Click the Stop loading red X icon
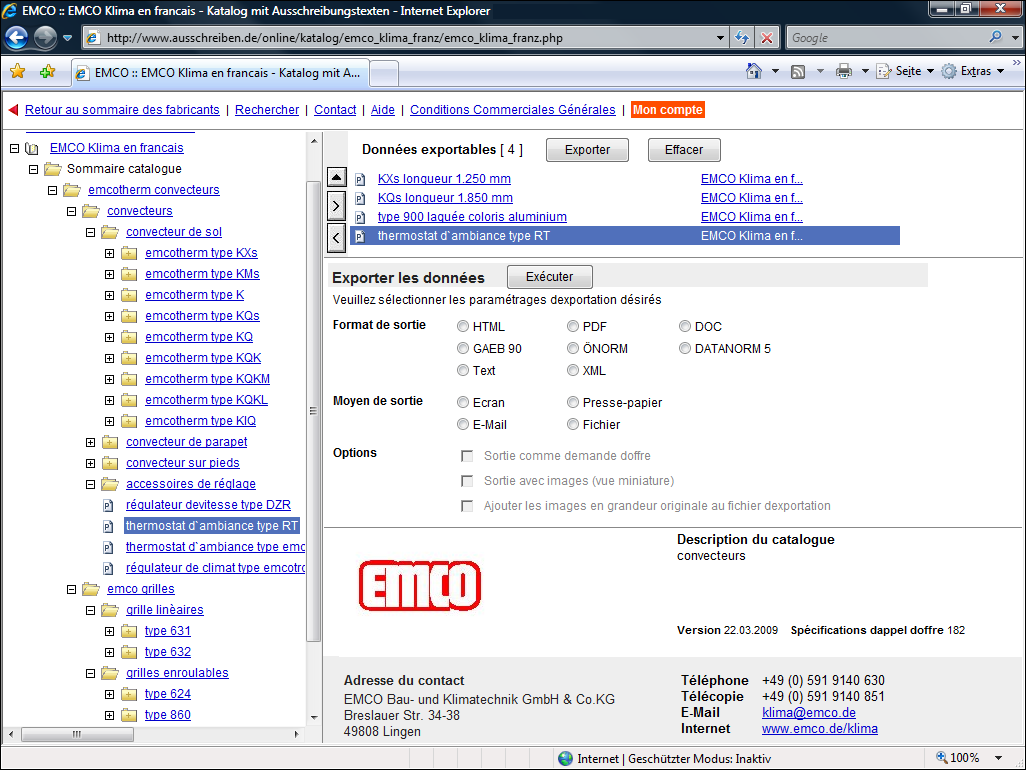 pos(767,38)
